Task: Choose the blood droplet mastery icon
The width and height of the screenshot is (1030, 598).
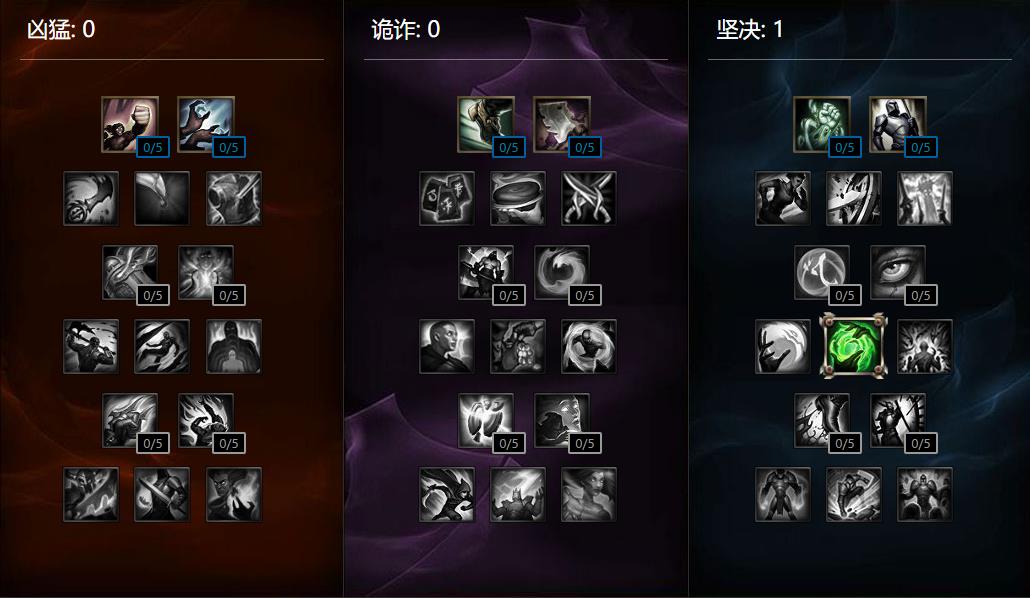Action: click(162, 198)
